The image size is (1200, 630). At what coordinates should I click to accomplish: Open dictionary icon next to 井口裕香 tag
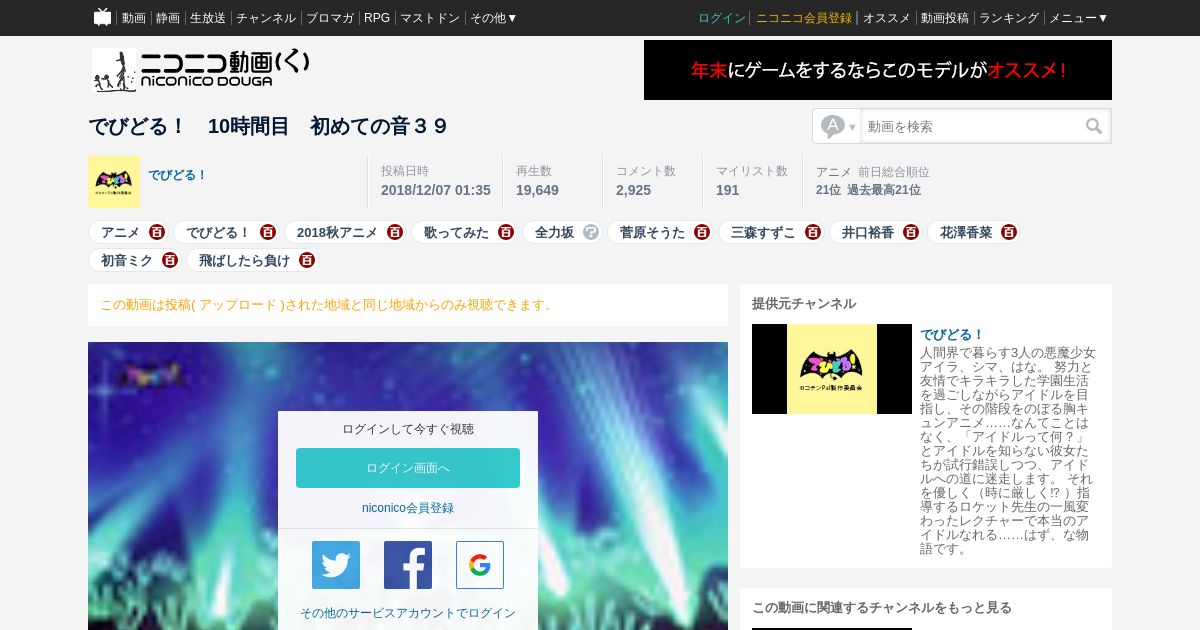[x=911, y=232]
